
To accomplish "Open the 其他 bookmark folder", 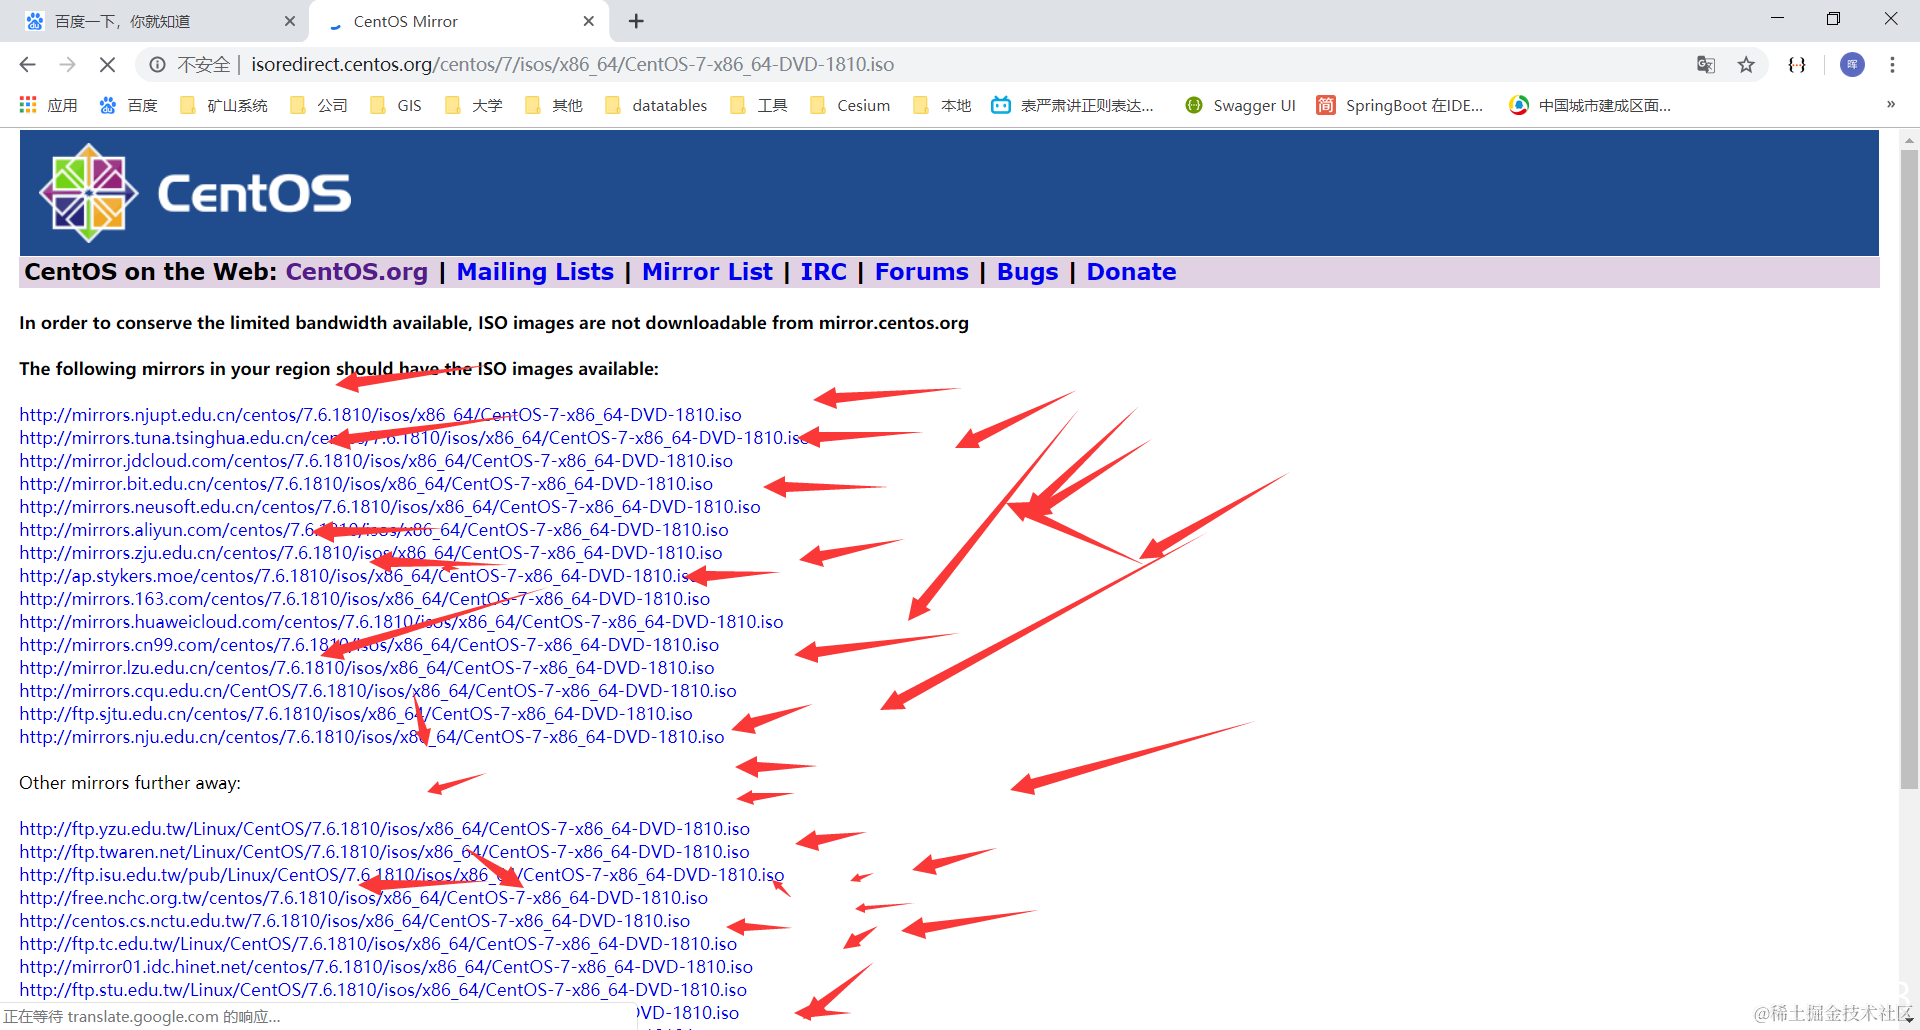I will pos(553,105).
